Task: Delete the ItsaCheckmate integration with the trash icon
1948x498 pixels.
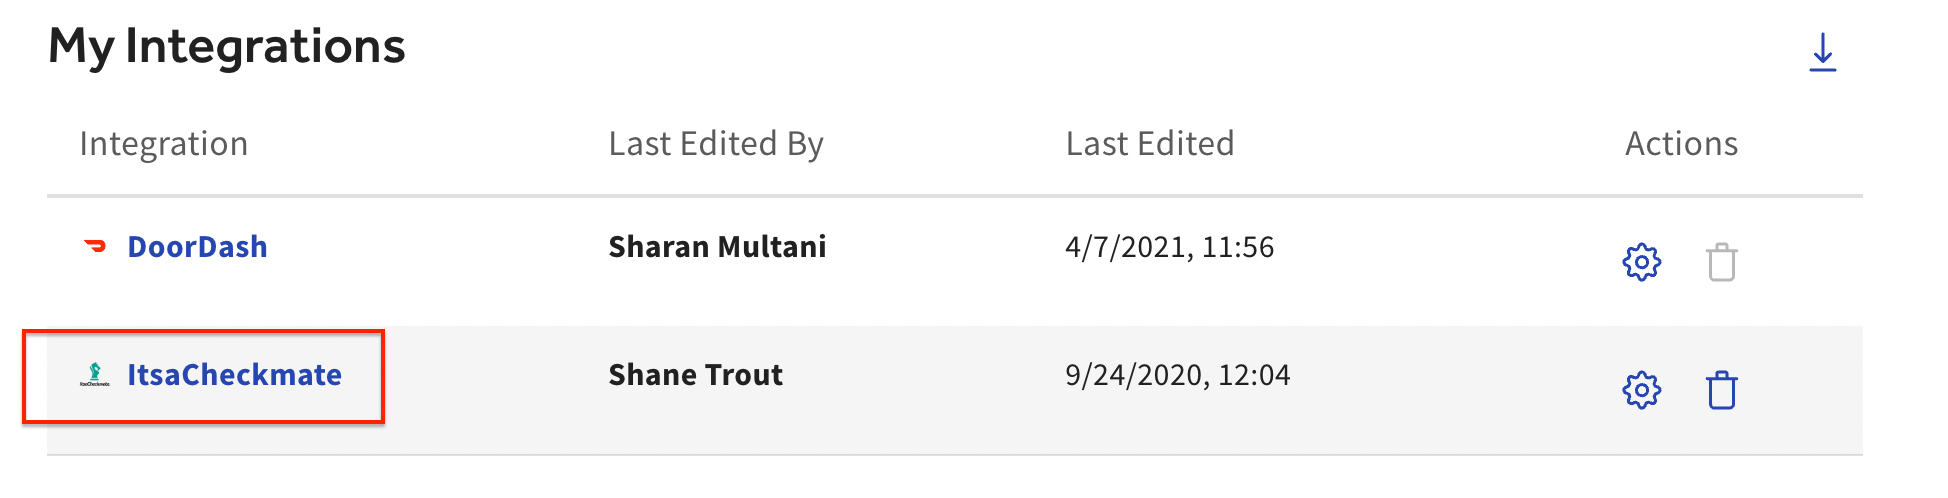Action: pyautogui.click(x=1721, y=390)
